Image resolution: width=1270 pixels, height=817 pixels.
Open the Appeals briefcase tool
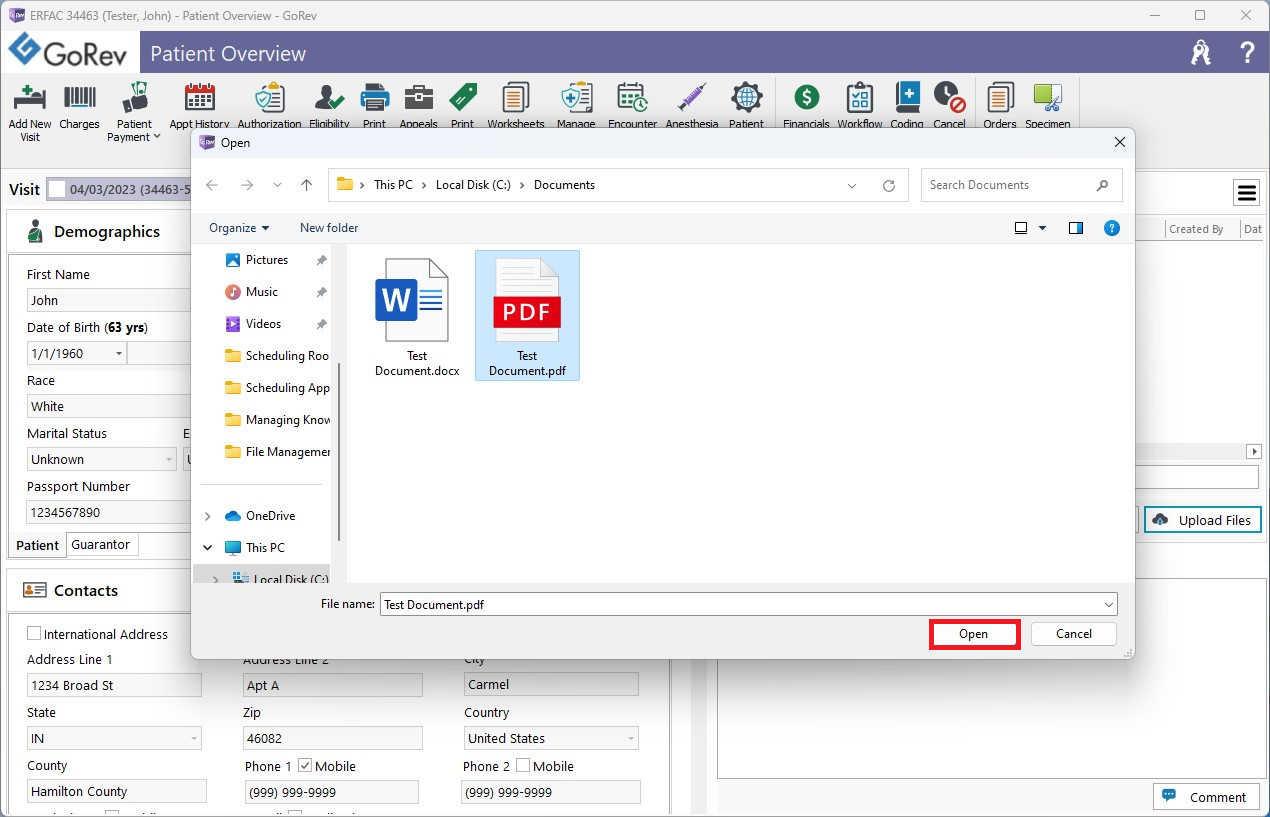418,106
